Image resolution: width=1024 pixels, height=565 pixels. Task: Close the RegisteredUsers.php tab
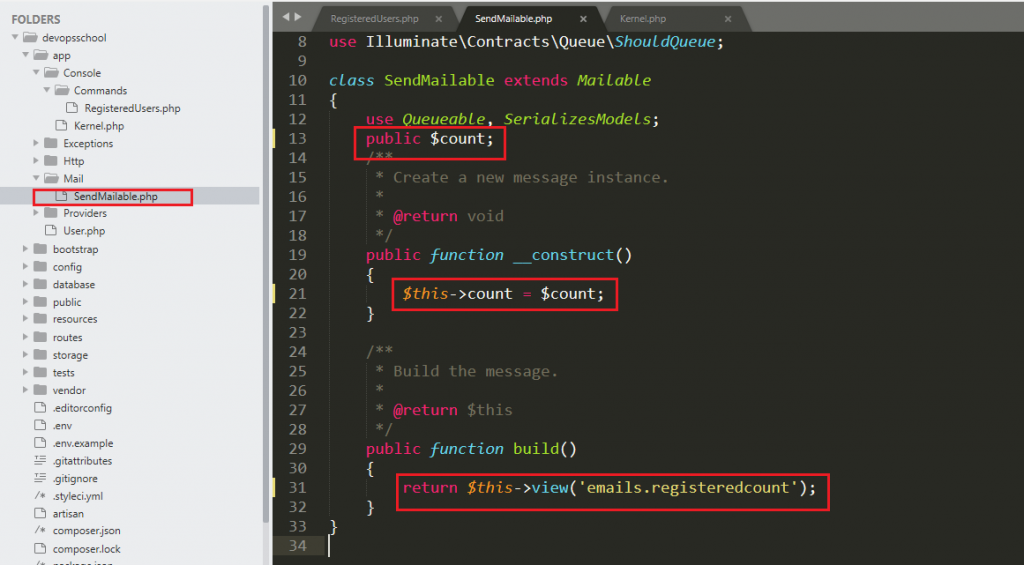point(440,18)
